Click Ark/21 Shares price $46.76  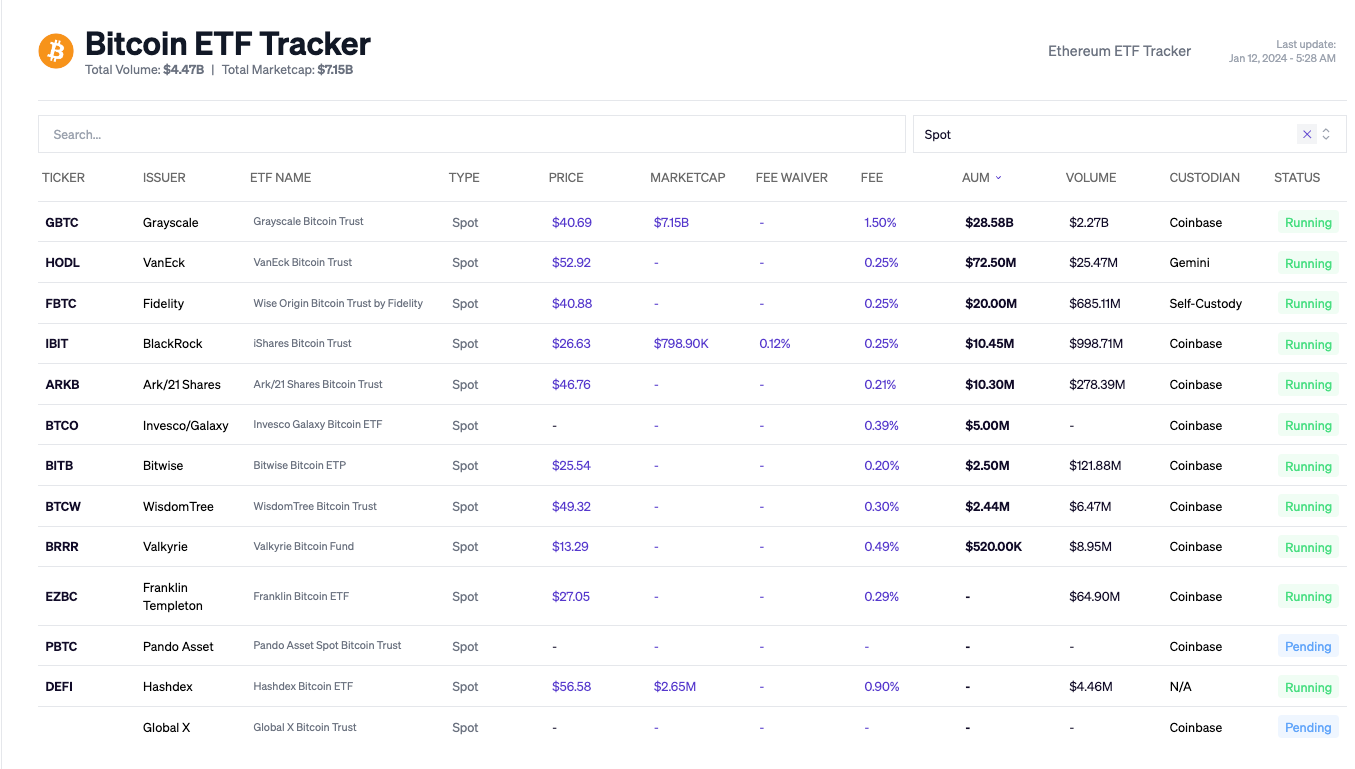pyautogui.click(x=571, y=385)
